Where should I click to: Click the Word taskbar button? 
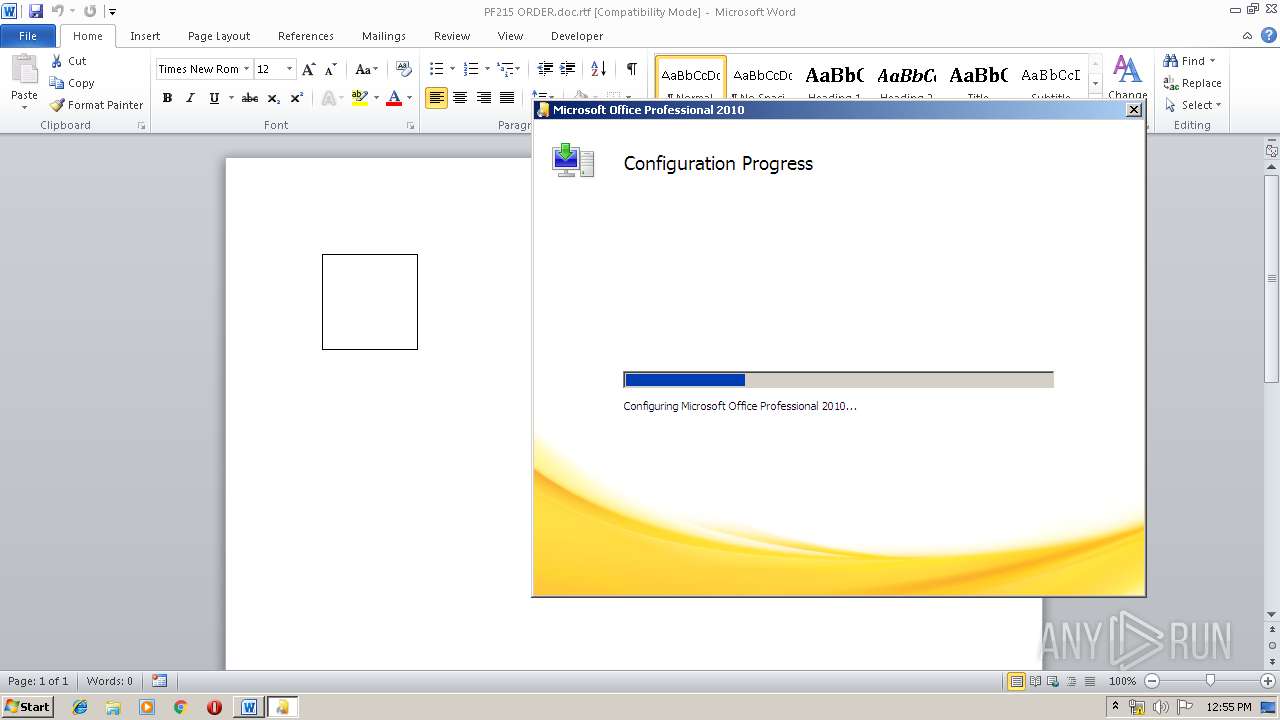[249, 707]
